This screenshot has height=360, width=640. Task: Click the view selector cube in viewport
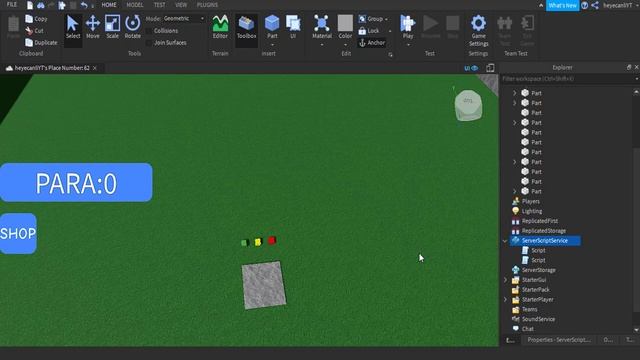[468, 105]
